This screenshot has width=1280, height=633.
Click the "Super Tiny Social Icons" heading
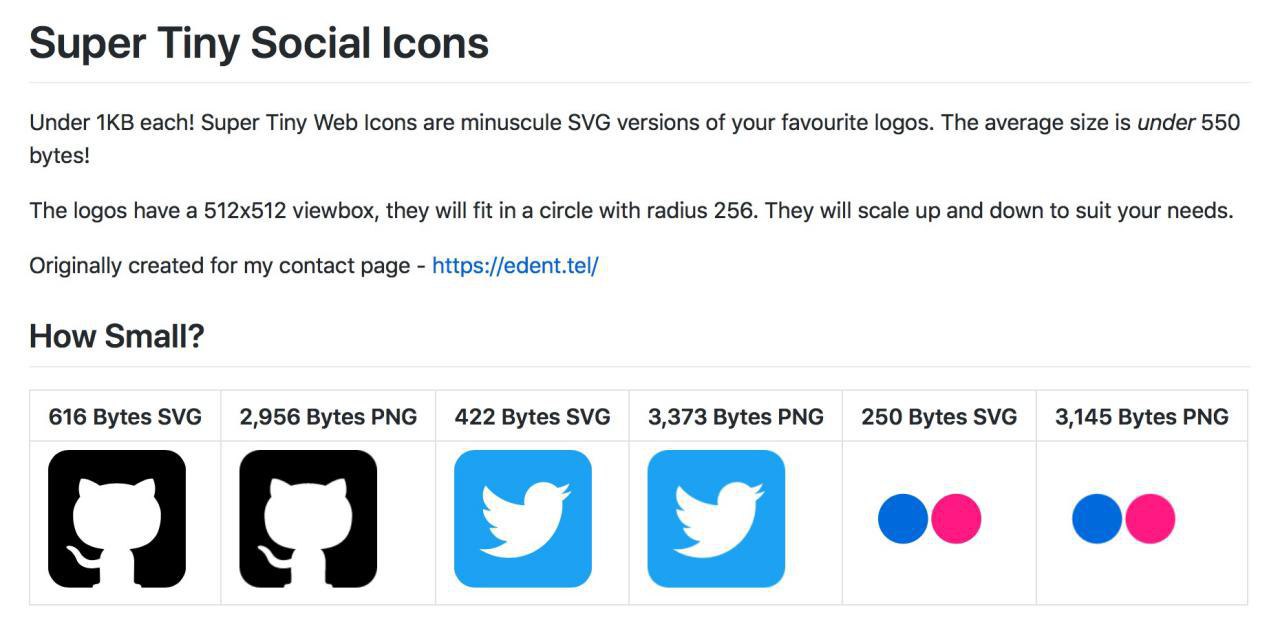click(x=259, y=43)
